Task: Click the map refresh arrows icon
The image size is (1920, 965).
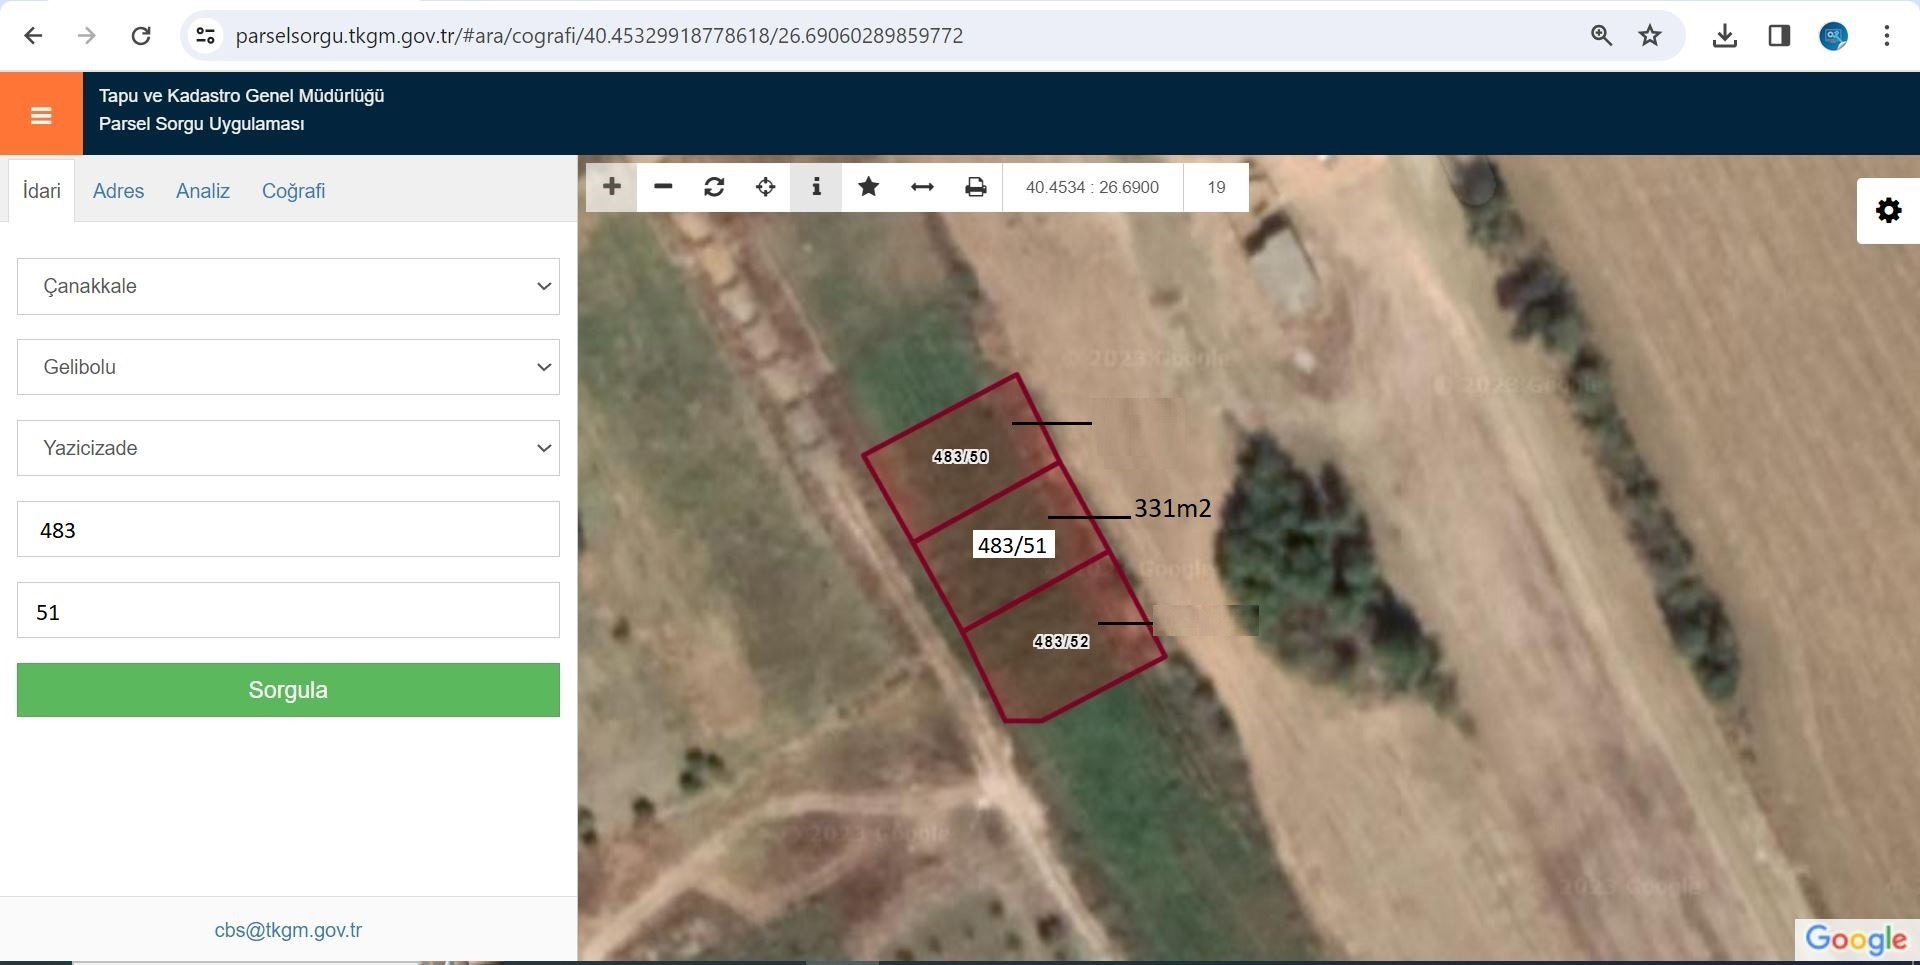Action: 714,187
